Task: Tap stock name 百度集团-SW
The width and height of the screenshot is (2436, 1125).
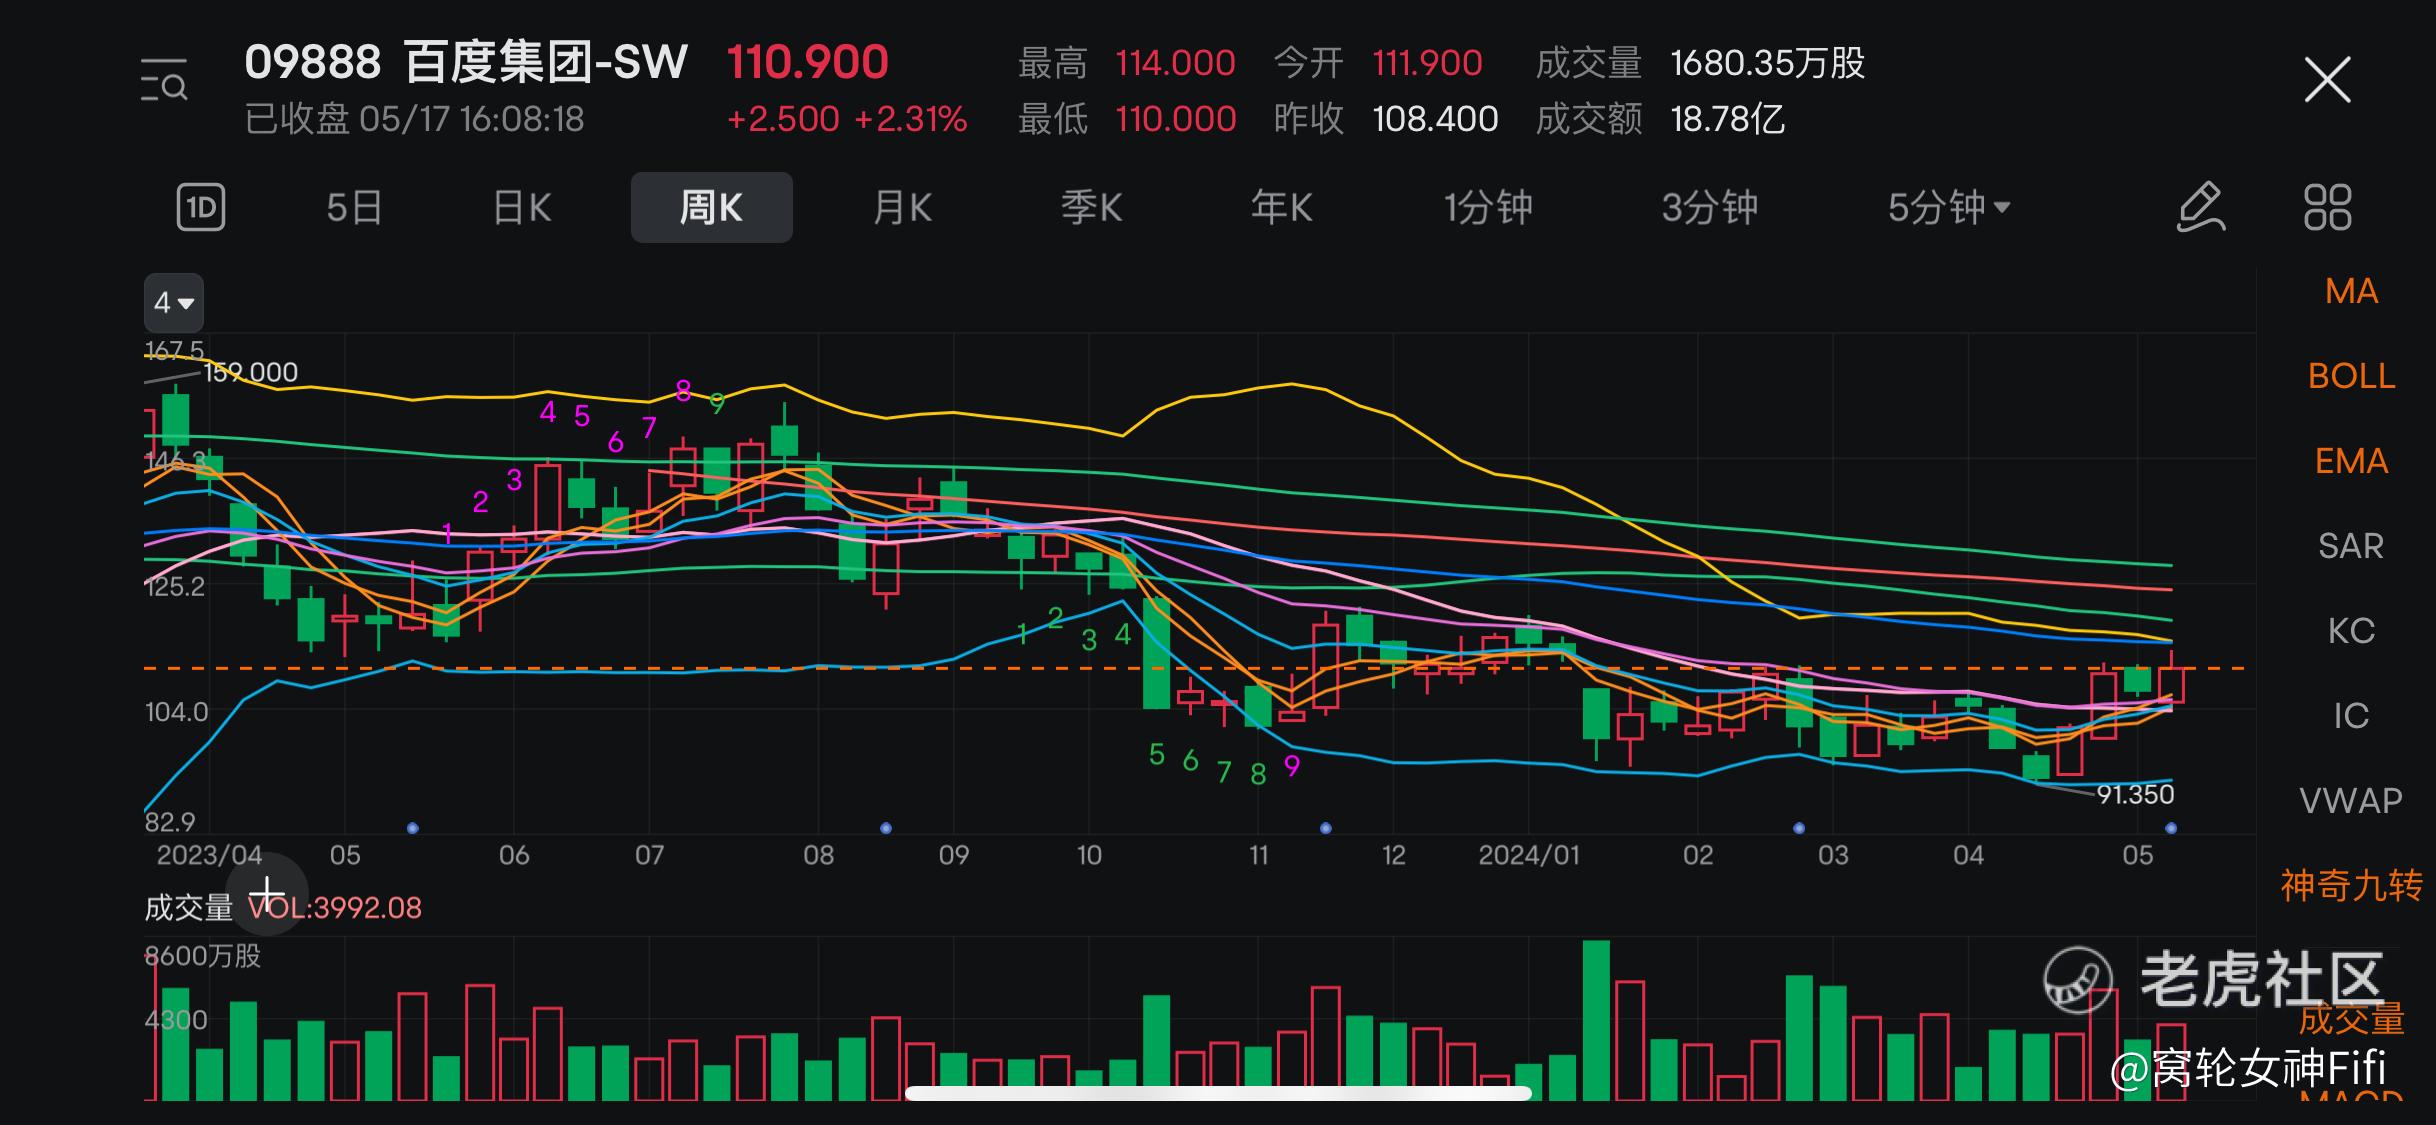Action: tap(546, 62)
